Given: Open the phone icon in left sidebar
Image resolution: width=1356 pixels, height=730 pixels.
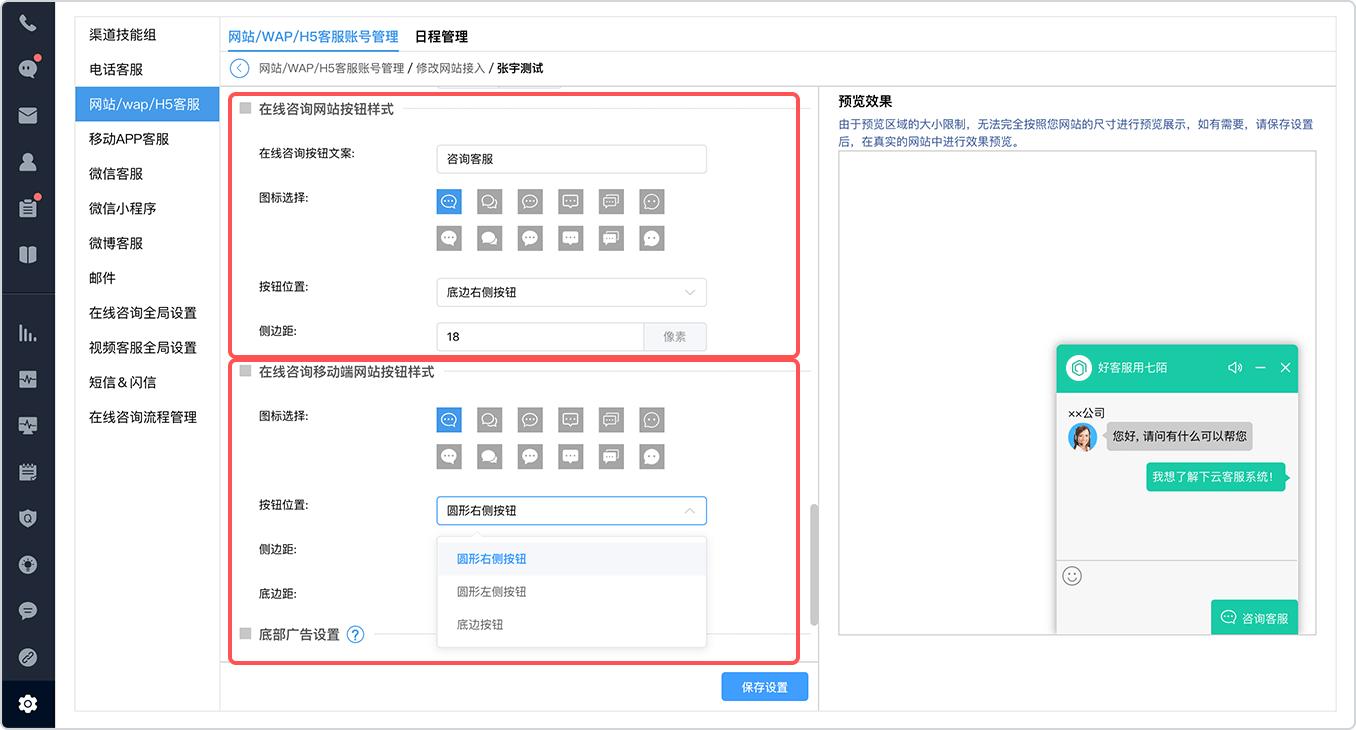Looking at the screenshot, I should tap(28, 23).
